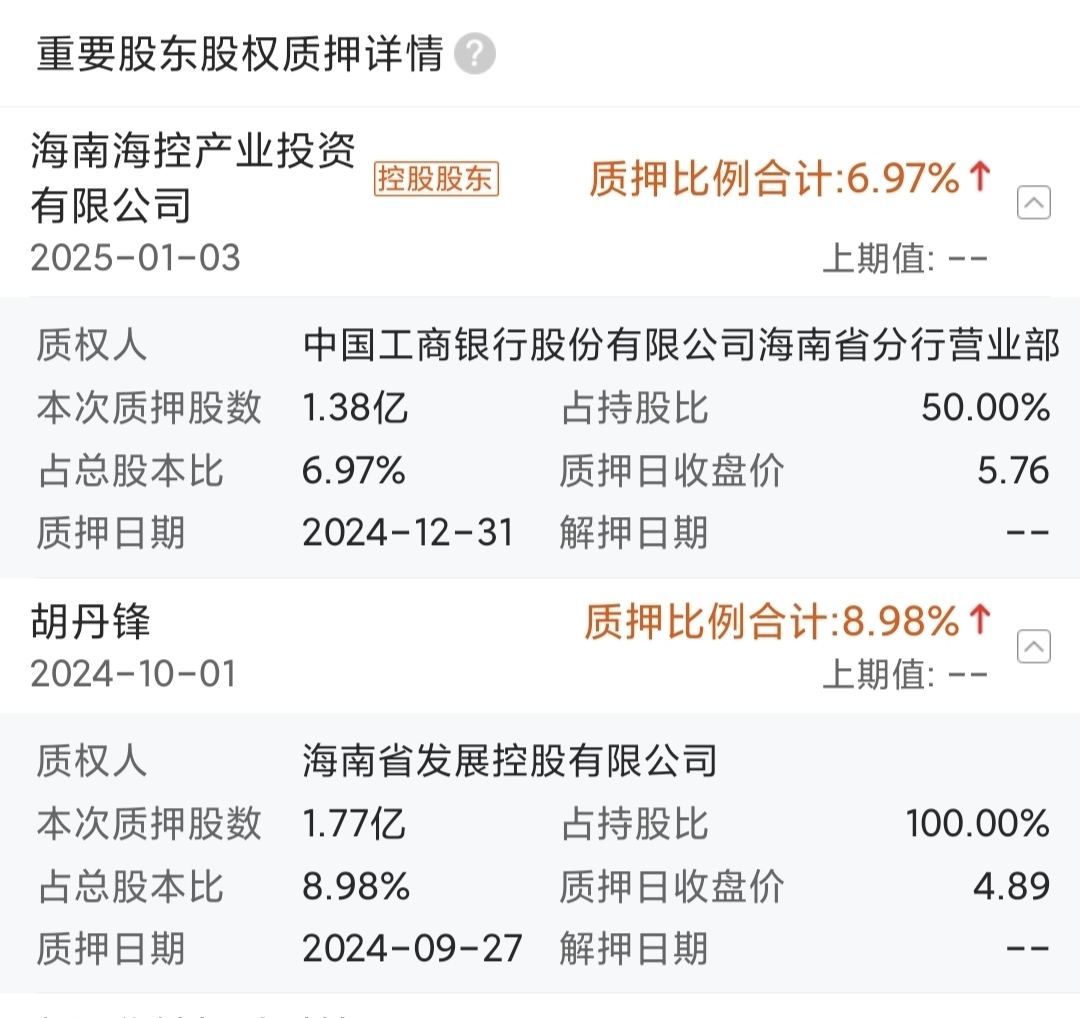Screen dimensions: 1080x1018
Task: Tap announcement date 2025-01-03
Action: (136, 258)
